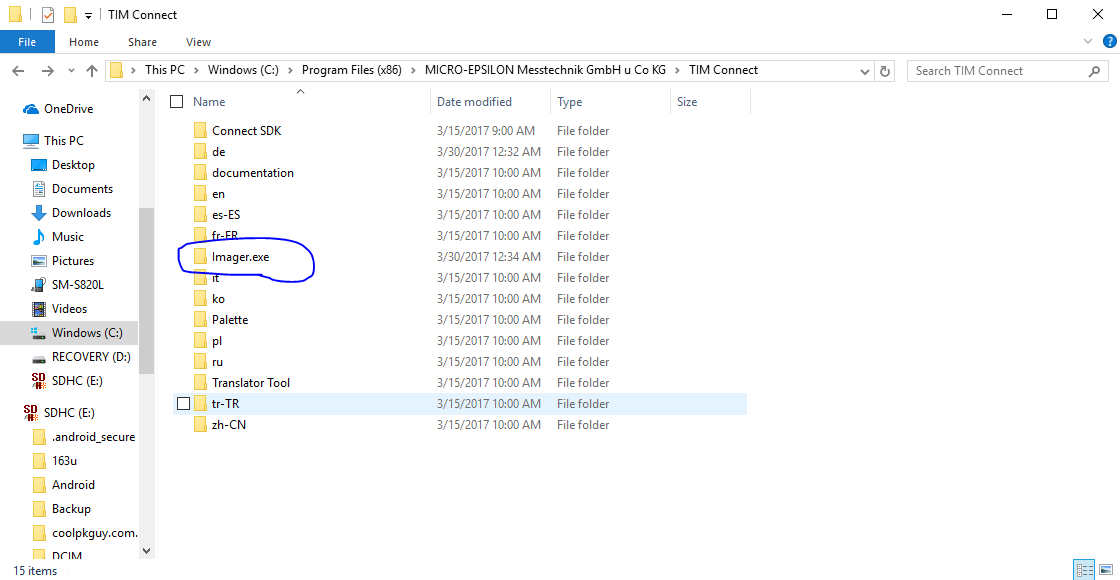Image resolution: width=1120 pixels, height=580 pixels.
Task: Click the documentation folder icon
Action: tap(199, 173)
